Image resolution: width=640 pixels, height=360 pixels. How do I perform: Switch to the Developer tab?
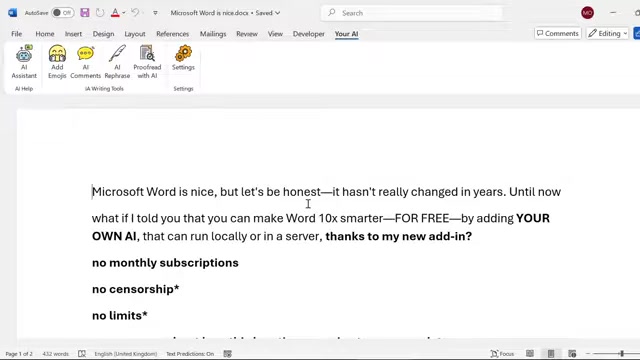(309, 34)
